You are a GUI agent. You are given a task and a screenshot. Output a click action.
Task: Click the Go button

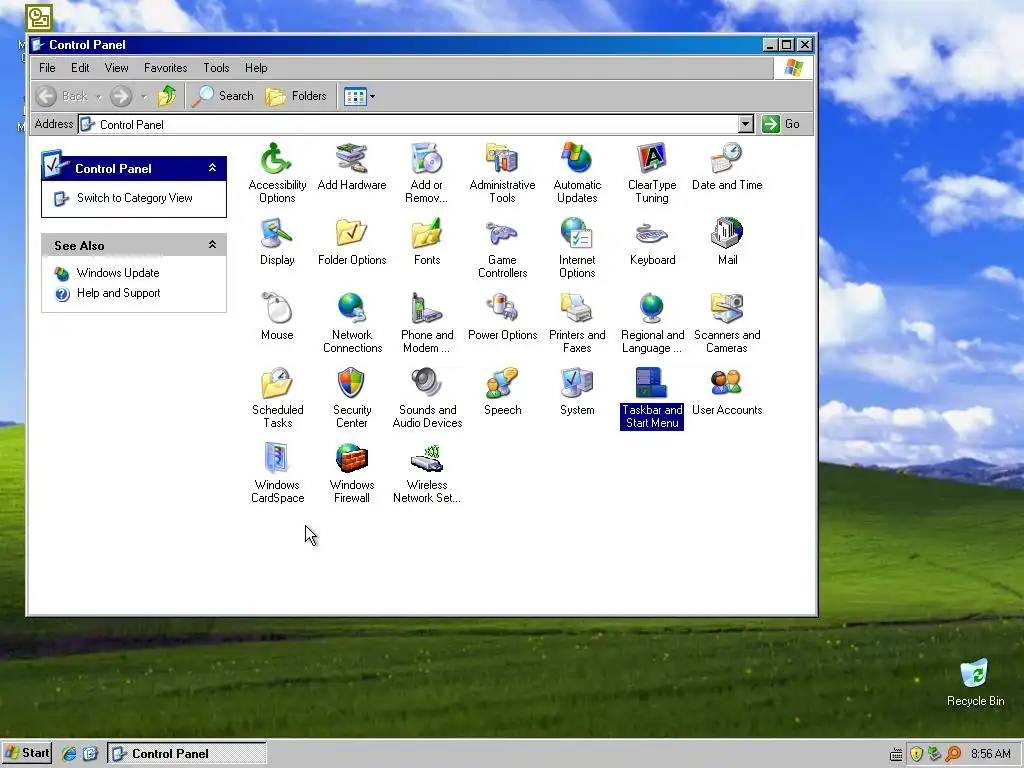tap(782, 124)
